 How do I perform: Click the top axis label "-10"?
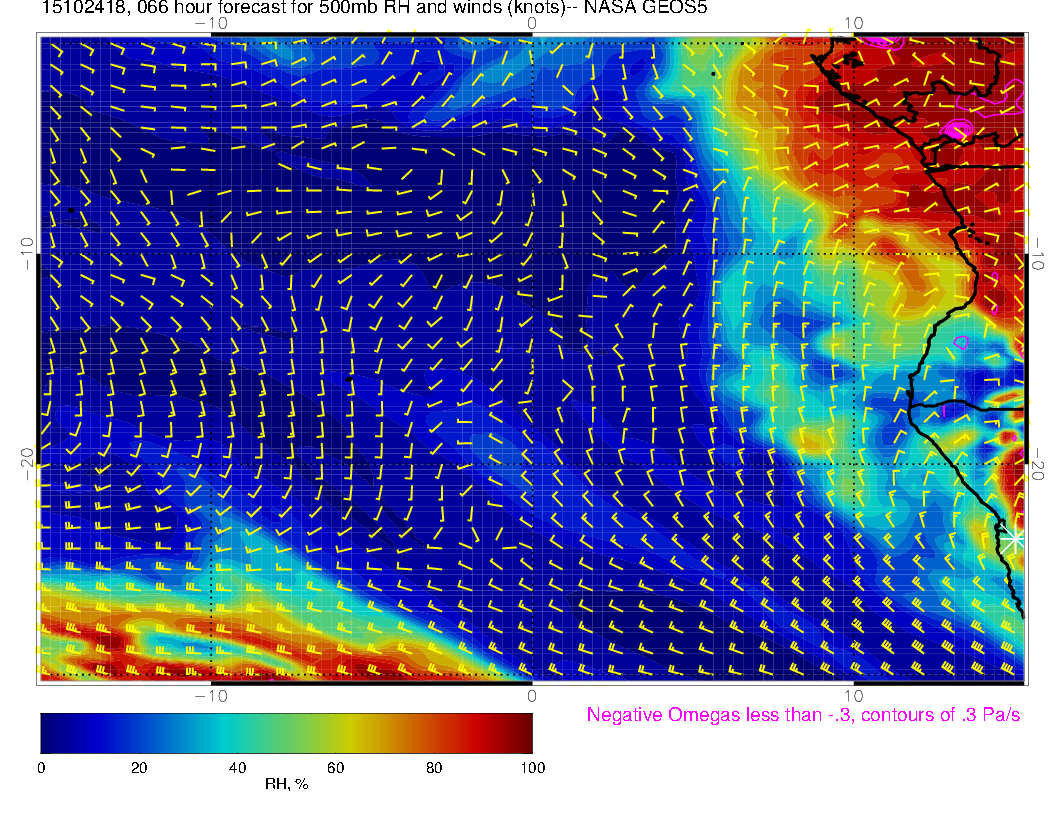[x=211, y=23]
